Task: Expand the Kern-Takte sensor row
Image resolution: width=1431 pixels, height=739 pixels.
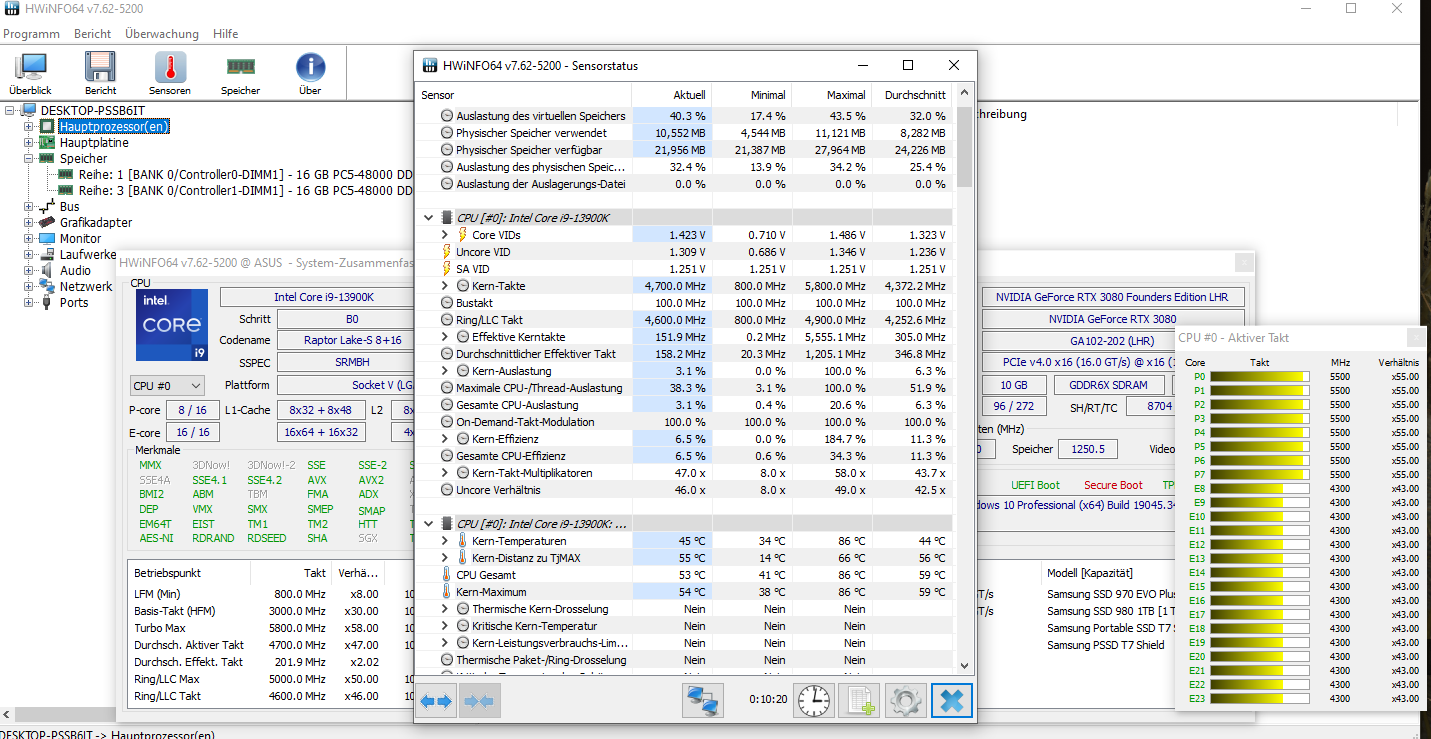Action: click(445, 286)
